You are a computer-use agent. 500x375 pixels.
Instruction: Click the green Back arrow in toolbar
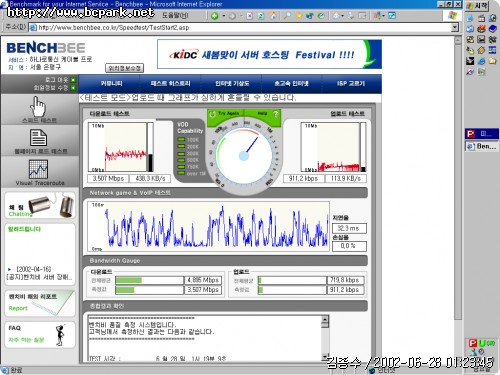[x=215, y=16]
